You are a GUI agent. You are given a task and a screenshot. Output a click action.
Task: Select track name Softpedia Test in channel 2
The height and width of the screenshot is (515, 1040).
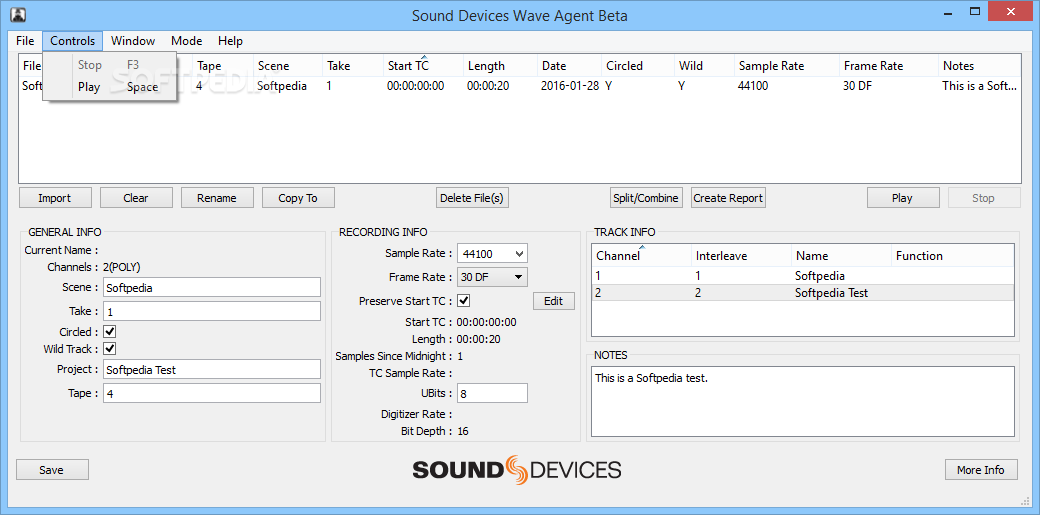pos(832,293)
